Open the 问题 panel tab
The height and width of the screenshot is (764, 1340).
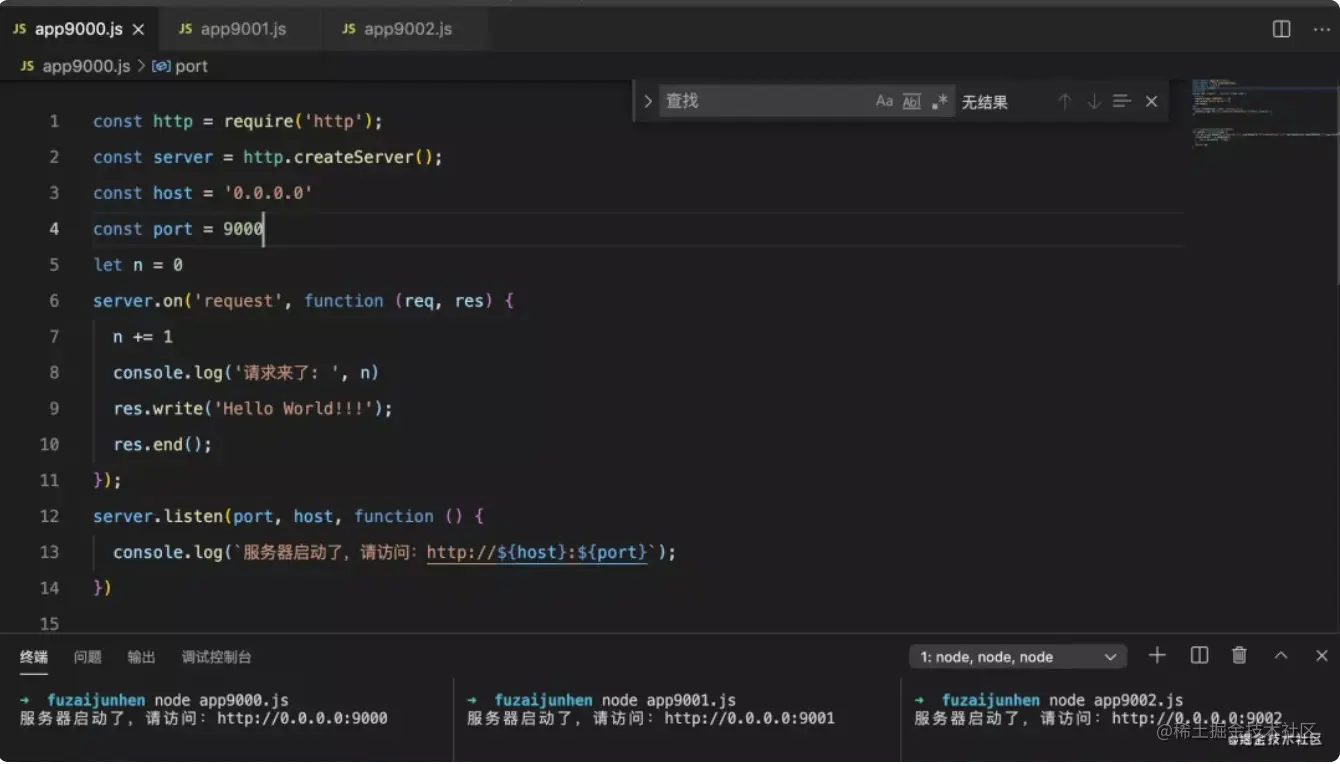pos(88,657)
